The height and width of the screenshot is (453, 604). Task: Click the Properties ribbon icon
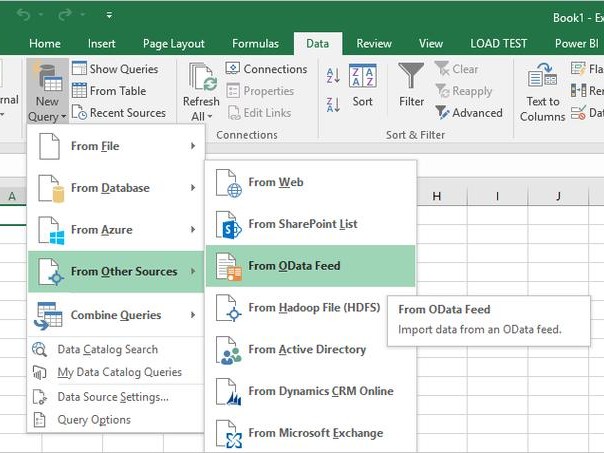point(233,91)
